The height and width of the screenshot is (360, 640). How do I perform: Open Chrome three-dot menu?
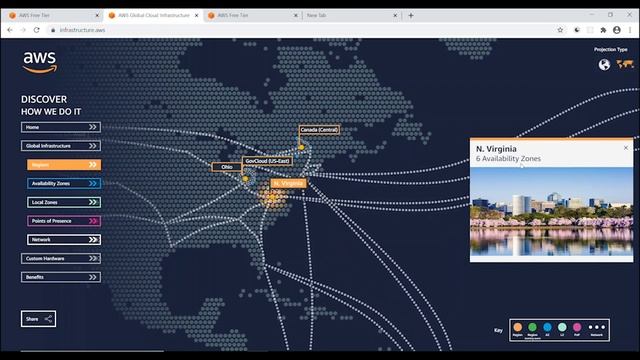630,30
